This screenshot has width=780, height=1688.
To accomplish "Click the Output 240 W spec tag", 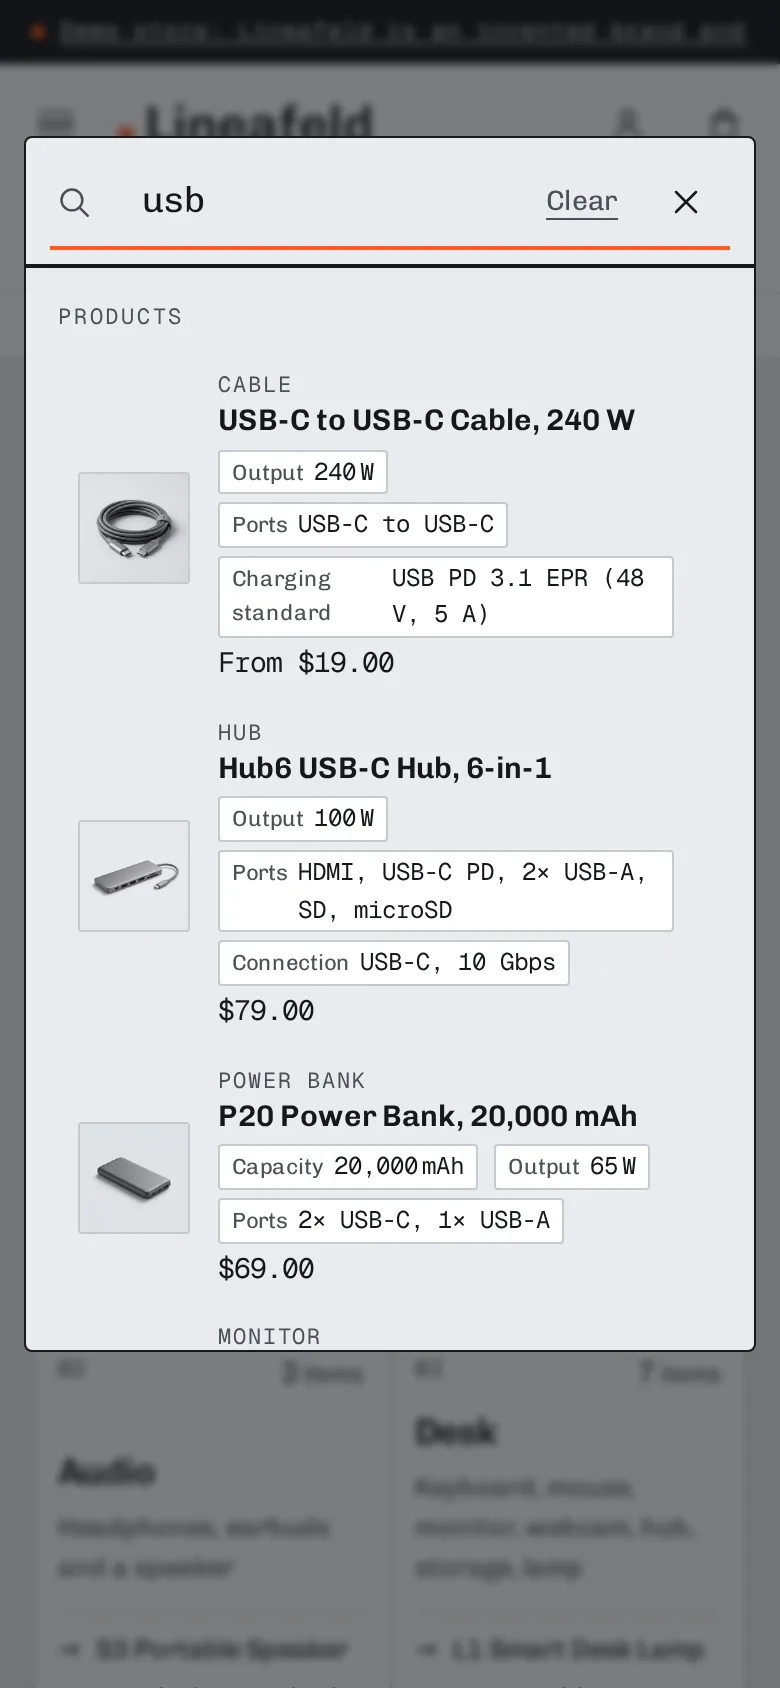I will click(303, 472).
